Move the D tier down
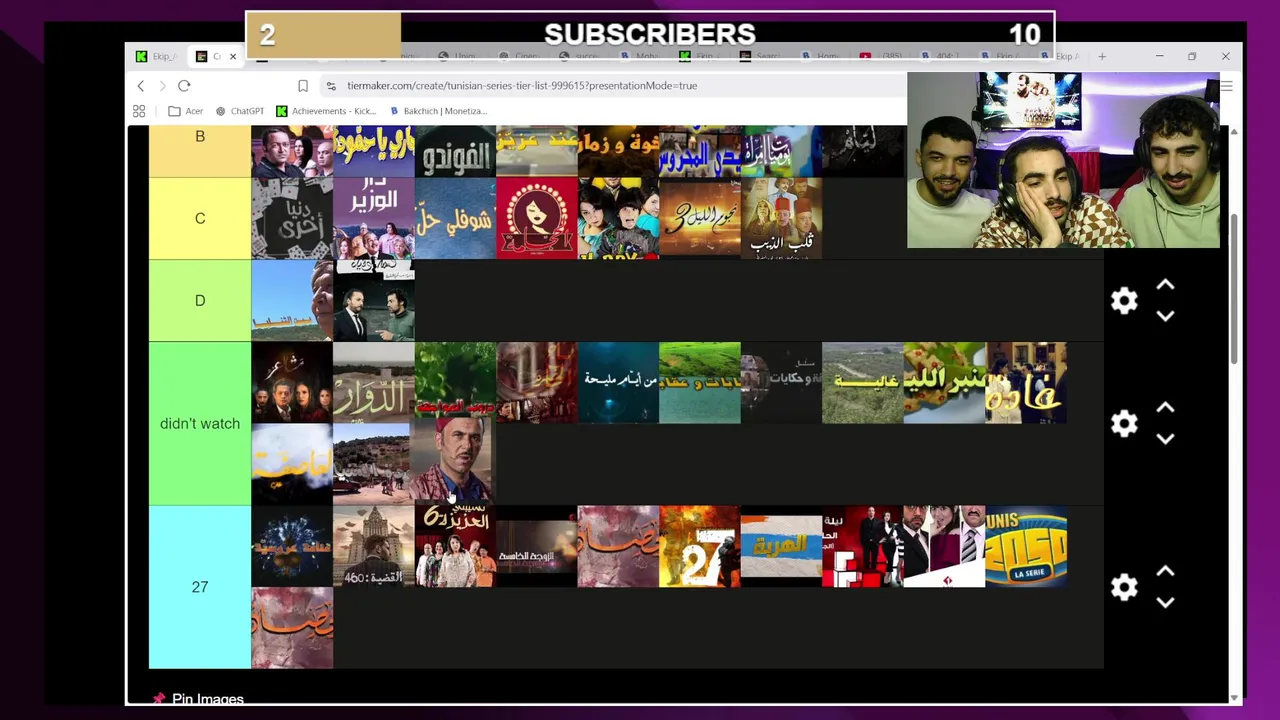The width and height of the screenshot is (1280, 720). (1165, 316)
